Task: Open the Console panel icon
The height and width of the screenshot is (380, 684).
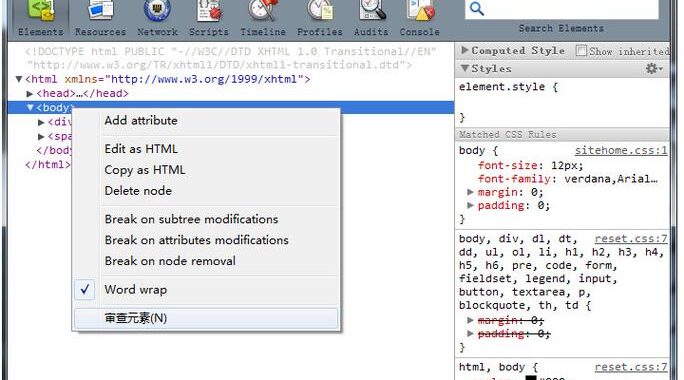Action: [x=420, y=11]
